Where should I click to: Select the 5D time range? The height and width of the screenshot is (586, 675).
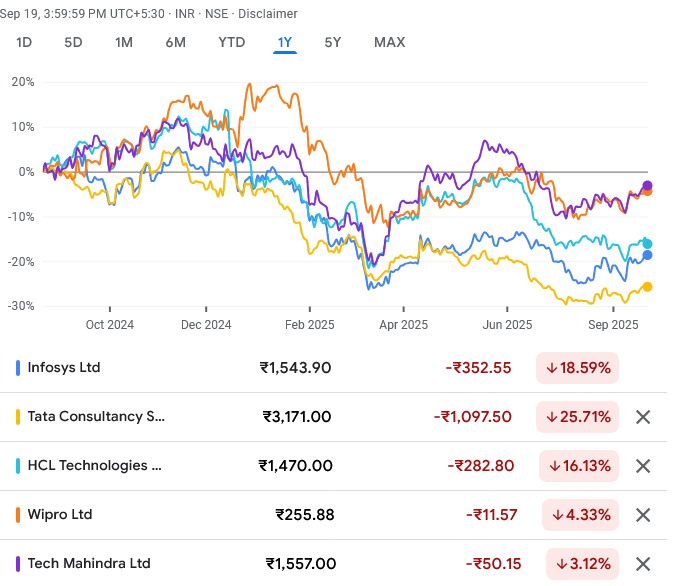pos(73,42)
